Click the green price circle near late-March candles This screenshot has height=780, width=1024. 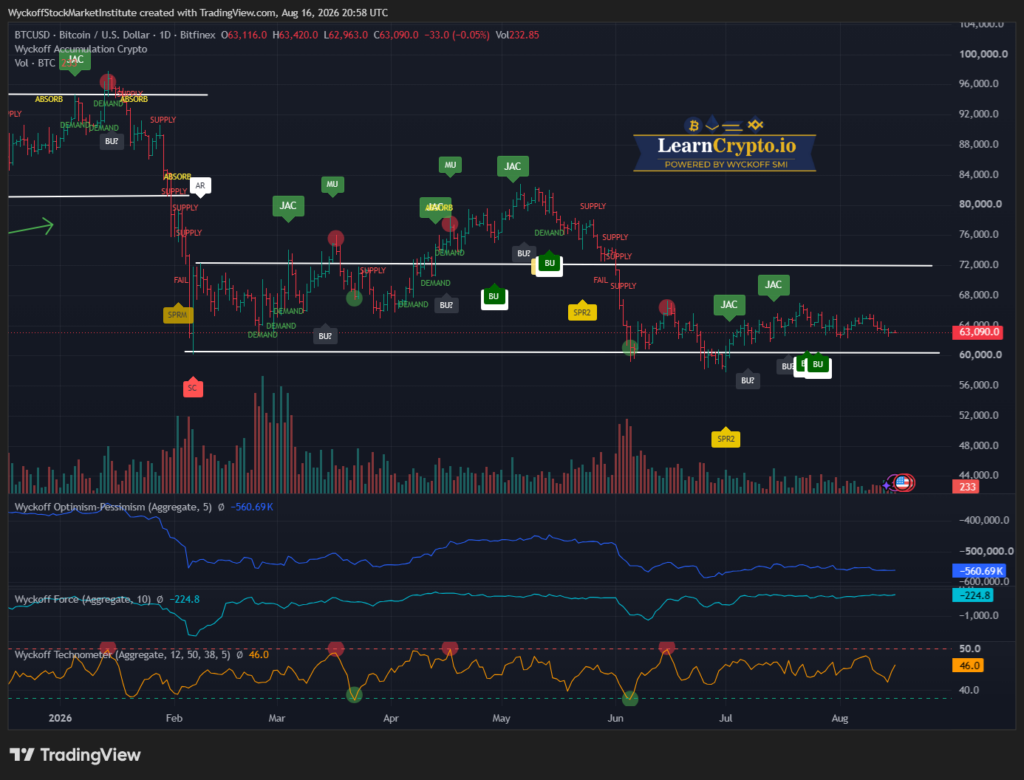[x=354, y=298]
